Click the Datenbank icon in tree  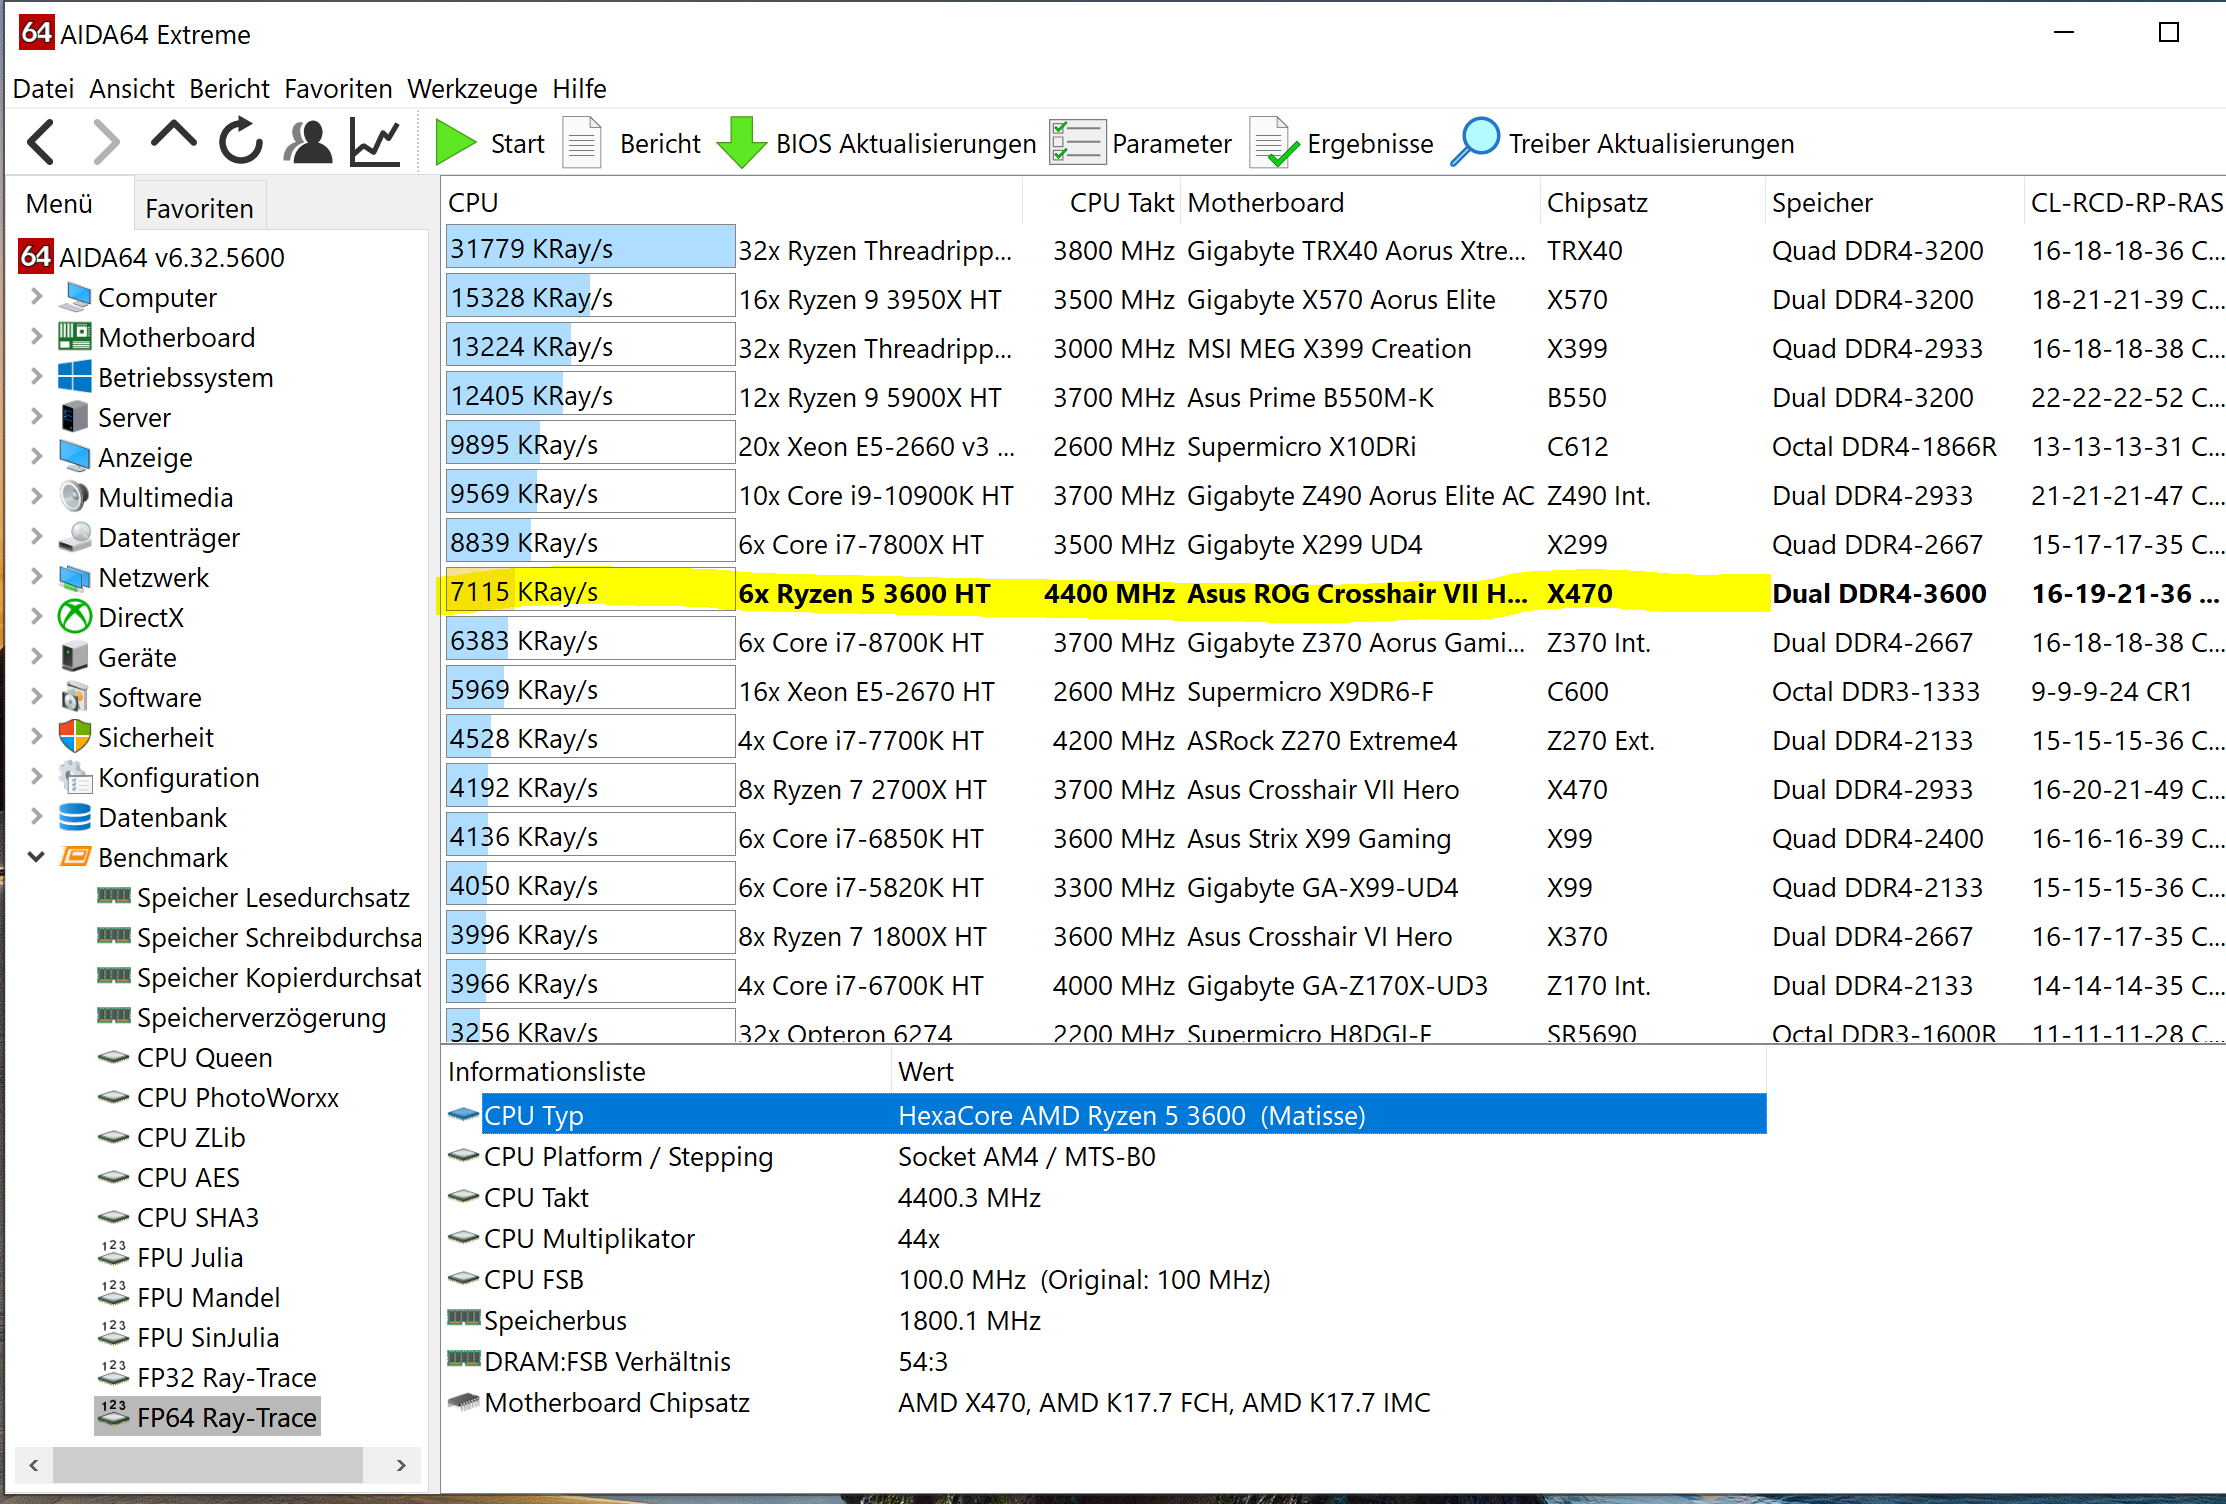75,817
